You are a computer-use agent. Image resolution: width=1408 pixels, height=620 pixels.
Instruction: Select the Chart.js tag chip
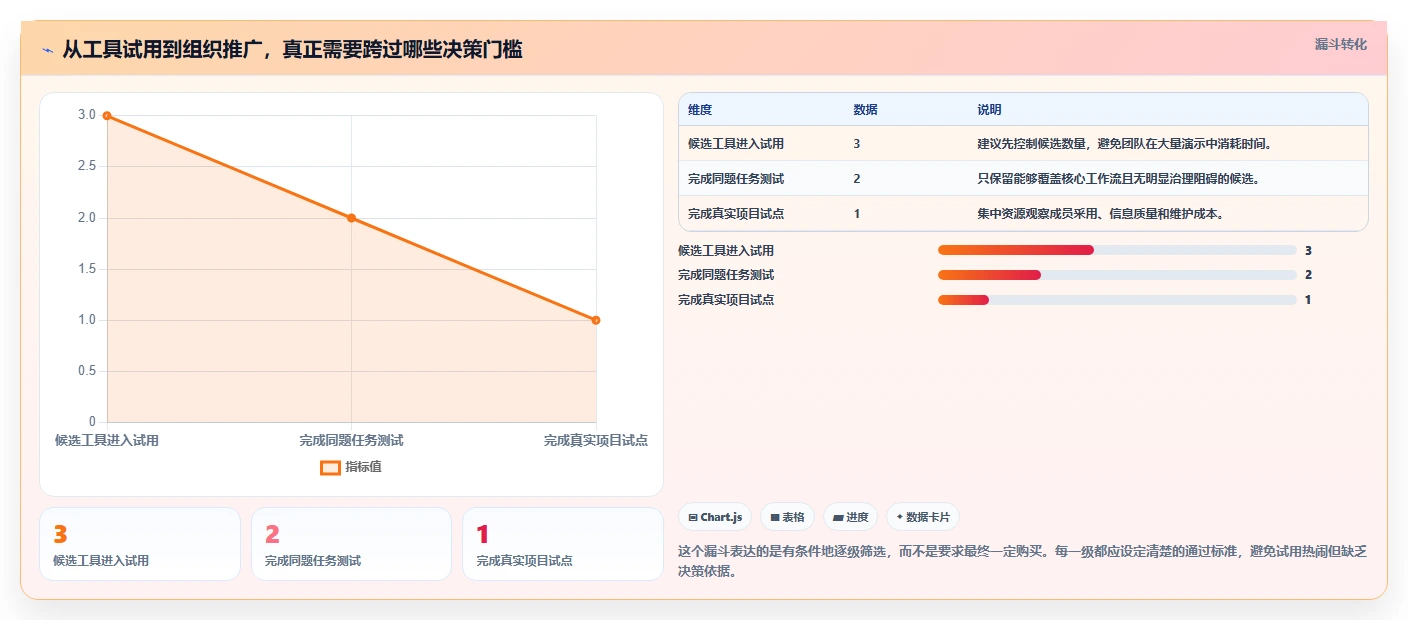[x=715, y=517]
